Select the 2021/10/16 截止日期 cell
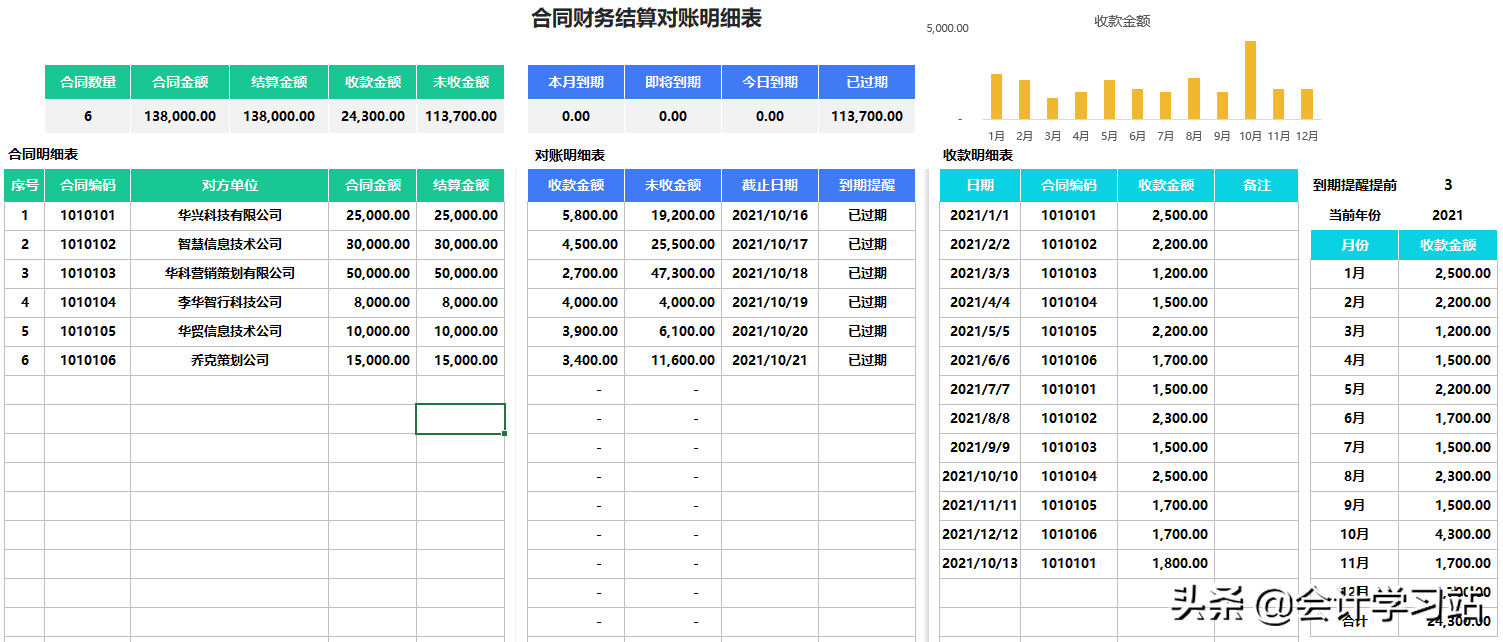 point(769,215)
